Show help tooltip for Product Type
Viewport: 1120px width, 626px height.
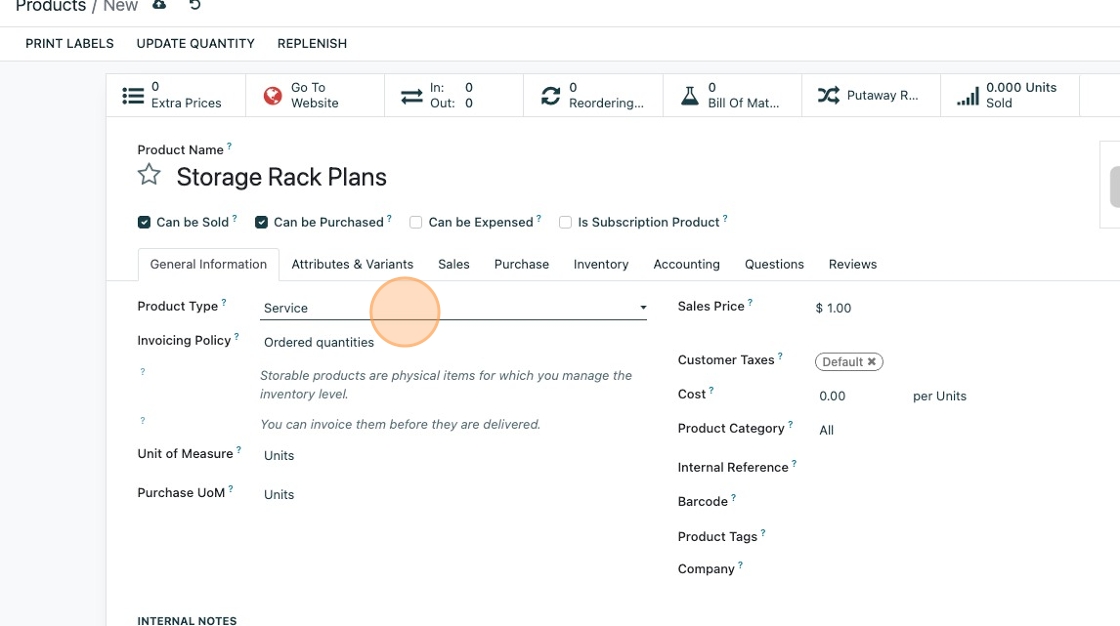pos(224,302)
